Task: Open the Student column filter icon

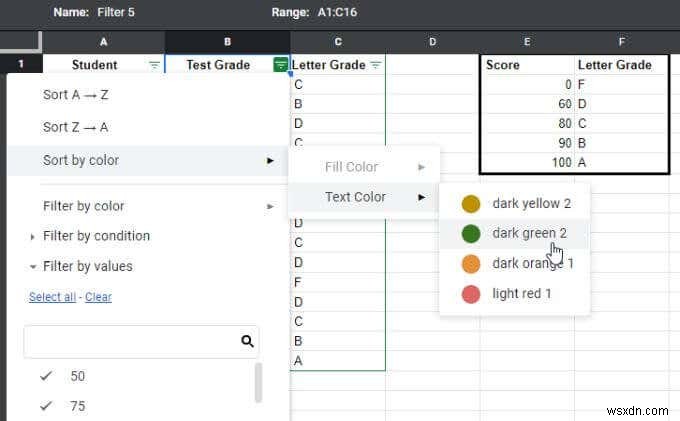Action: [x=154, y=65]
